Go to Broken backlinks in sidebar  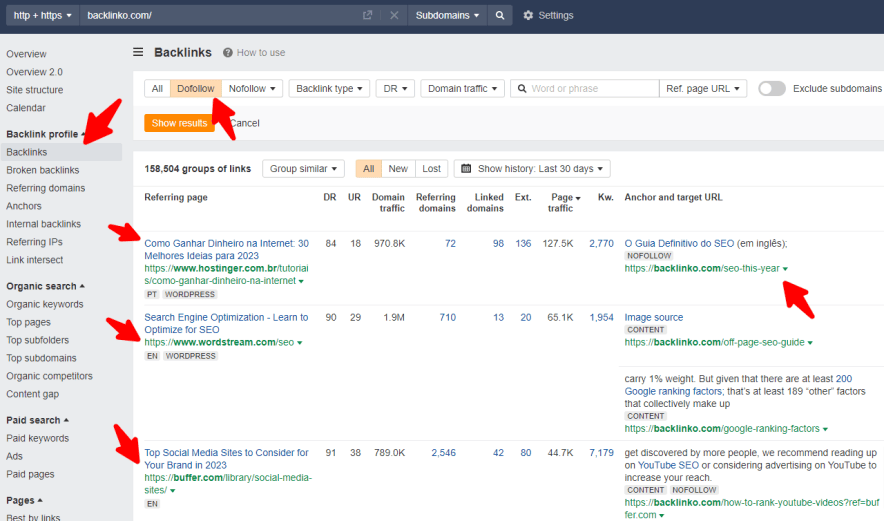43,170
